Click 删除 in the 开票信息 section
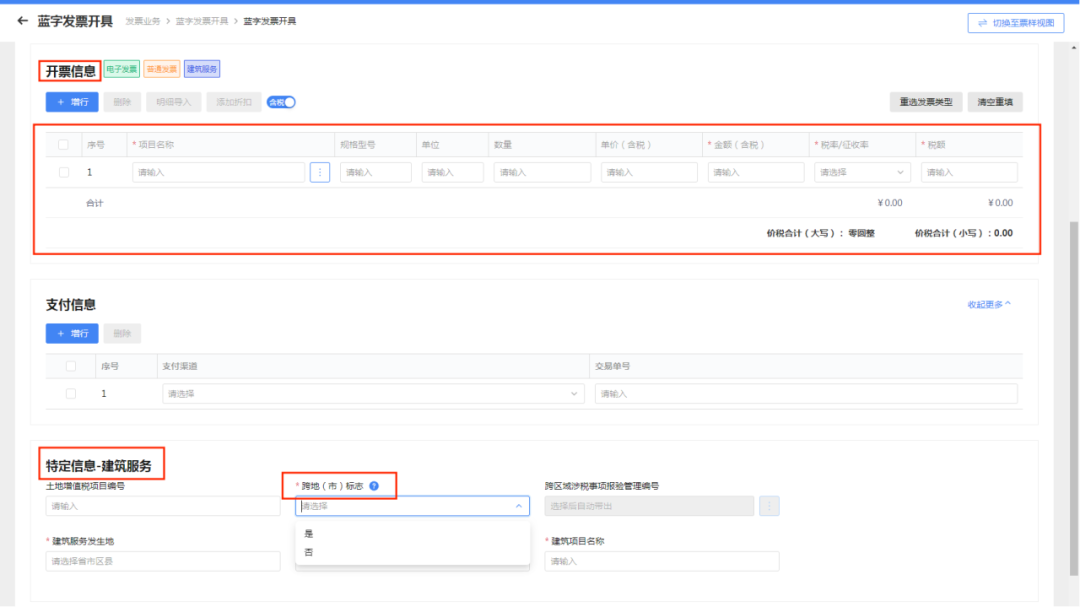Screen dimensions: 1080x607 [122, 102]
